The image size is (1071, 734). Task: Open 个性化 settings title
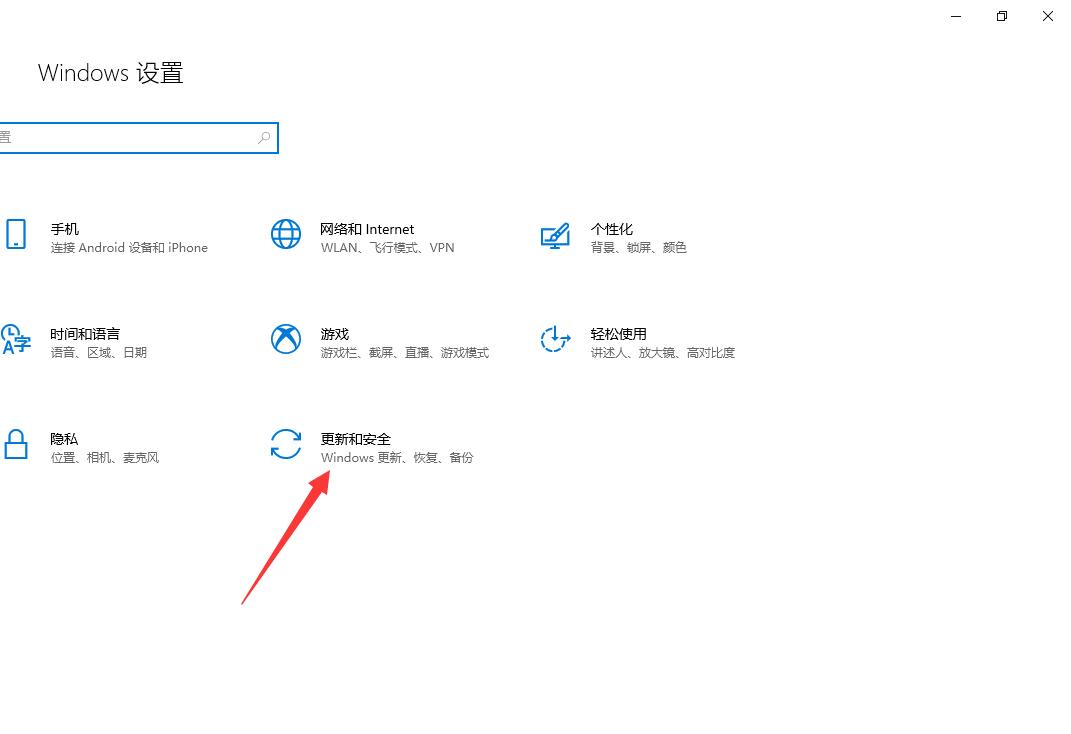pyautogui.click(x=611, y=229)
